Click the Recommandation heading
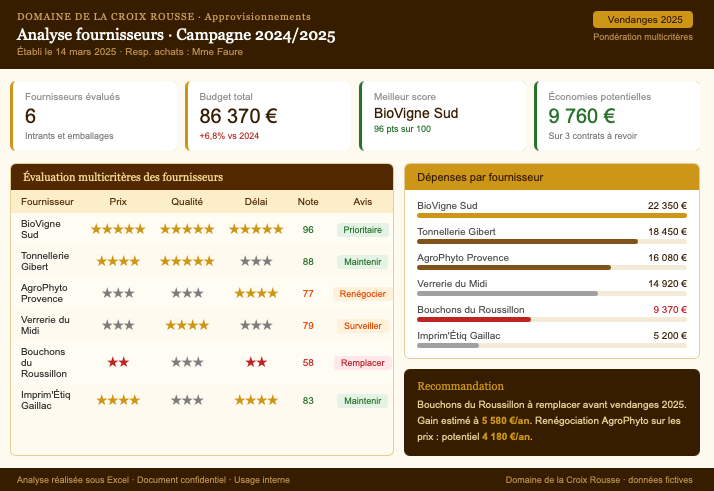This screenshot has width=714, height=491. tap(460, 386)
